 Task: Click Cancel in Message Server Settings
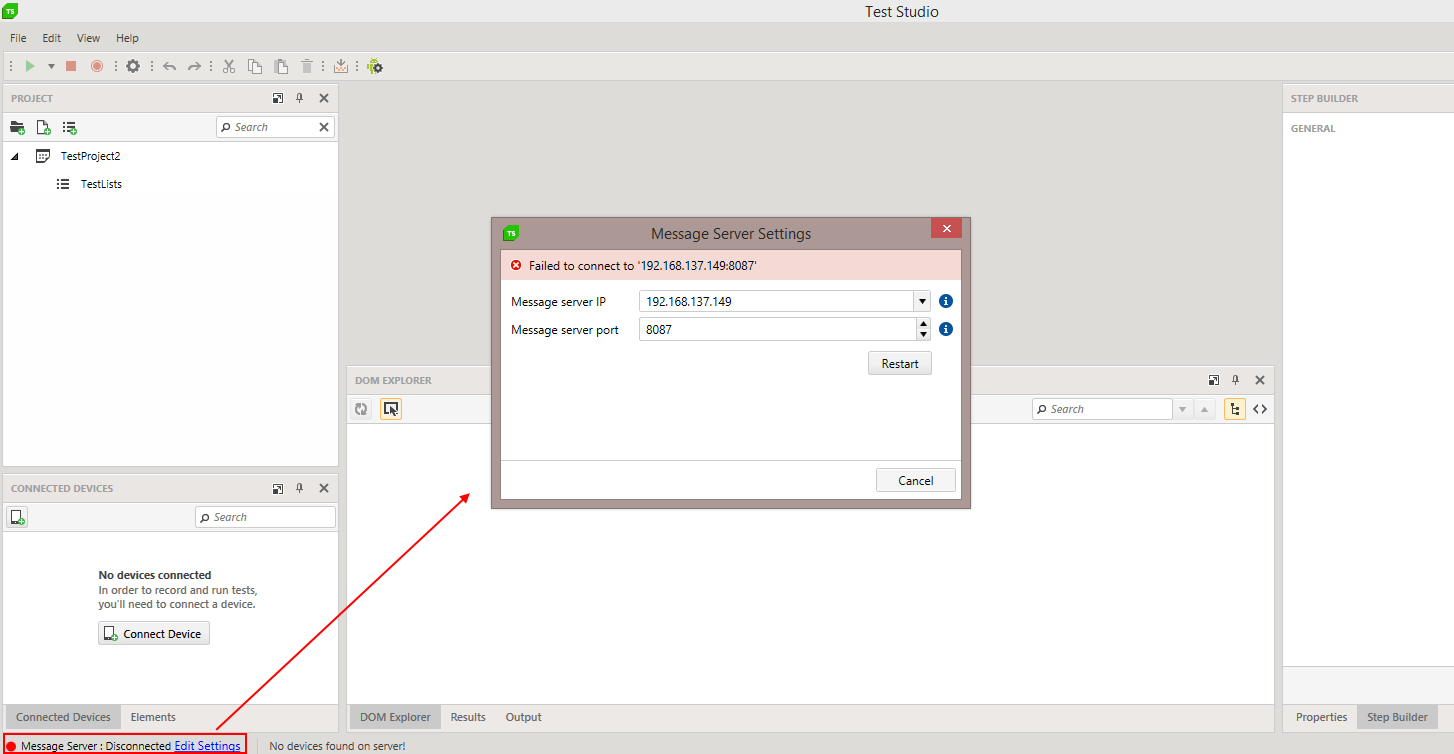(x=916, y=480)
